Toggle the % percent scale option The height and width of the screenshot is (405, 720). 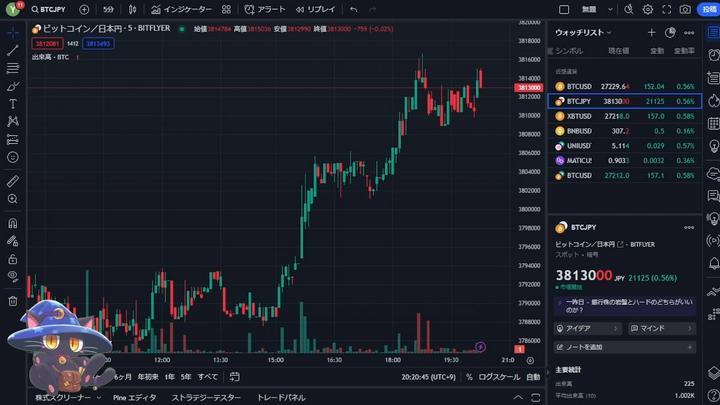tap(471, 377)
